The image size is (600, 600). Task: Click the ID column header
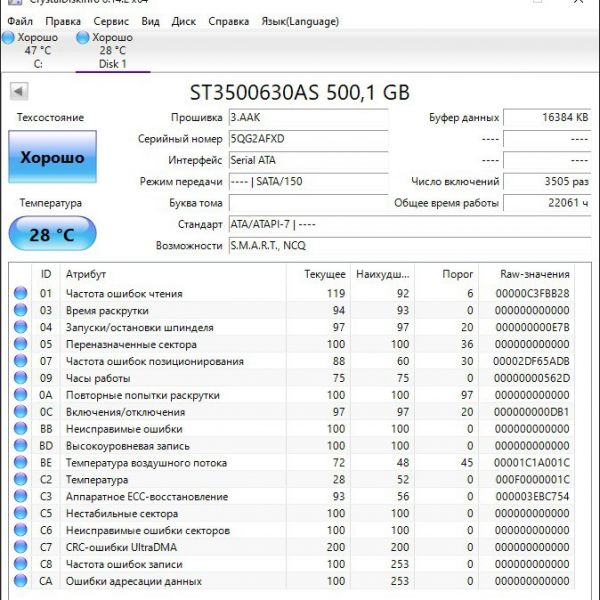46,274
